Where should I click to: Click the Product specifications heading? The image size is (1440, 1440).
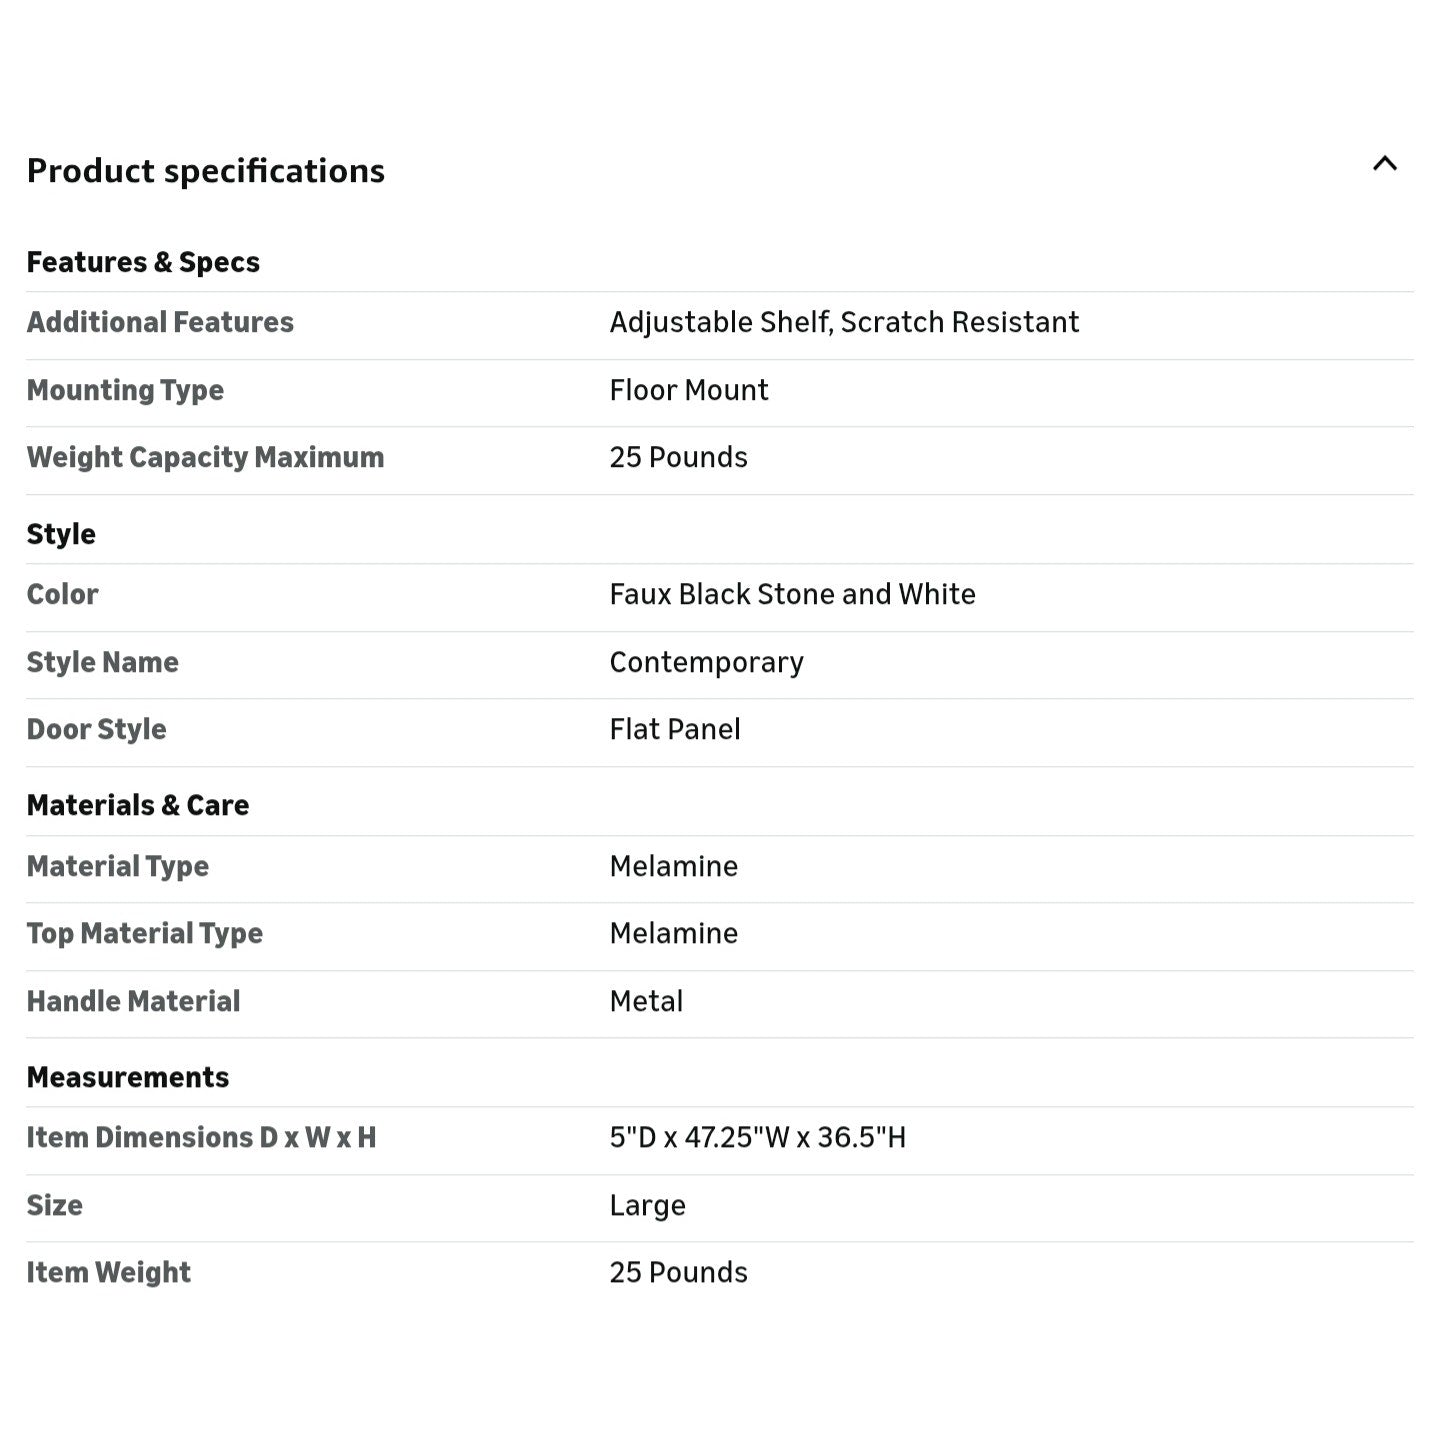206,171
